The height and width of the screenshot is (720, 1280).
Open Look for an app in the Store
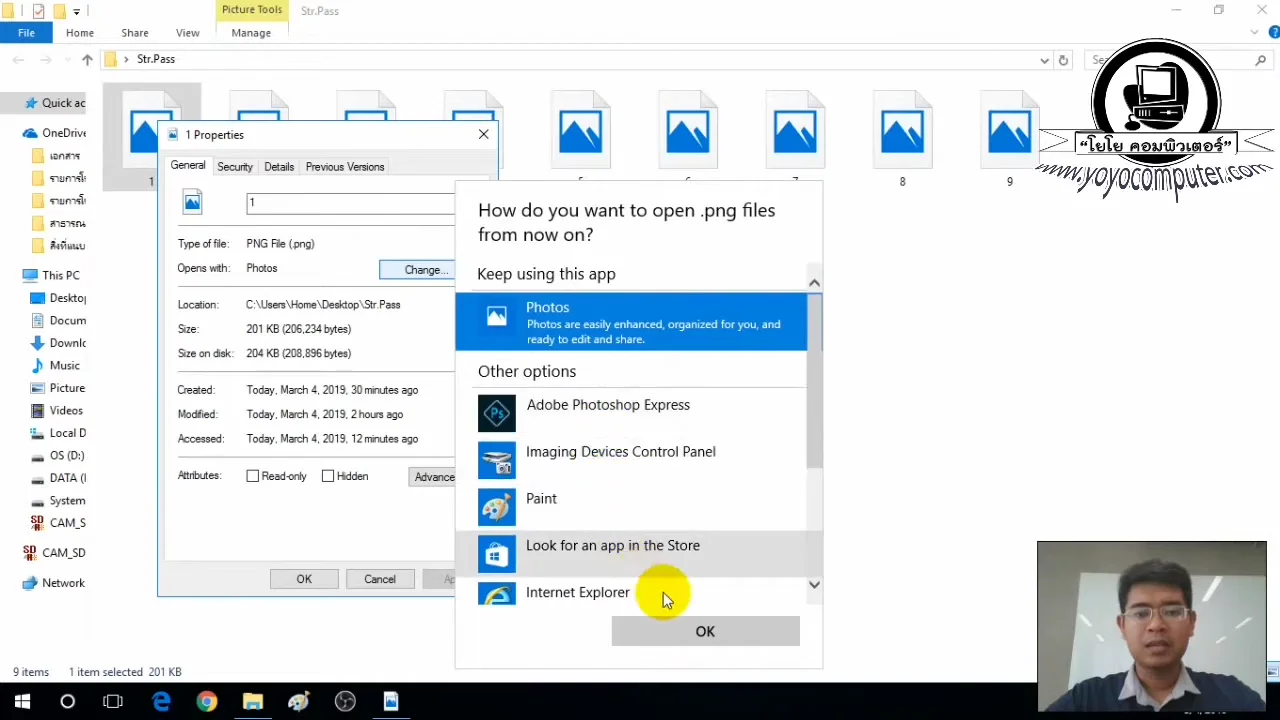point(612,545)
